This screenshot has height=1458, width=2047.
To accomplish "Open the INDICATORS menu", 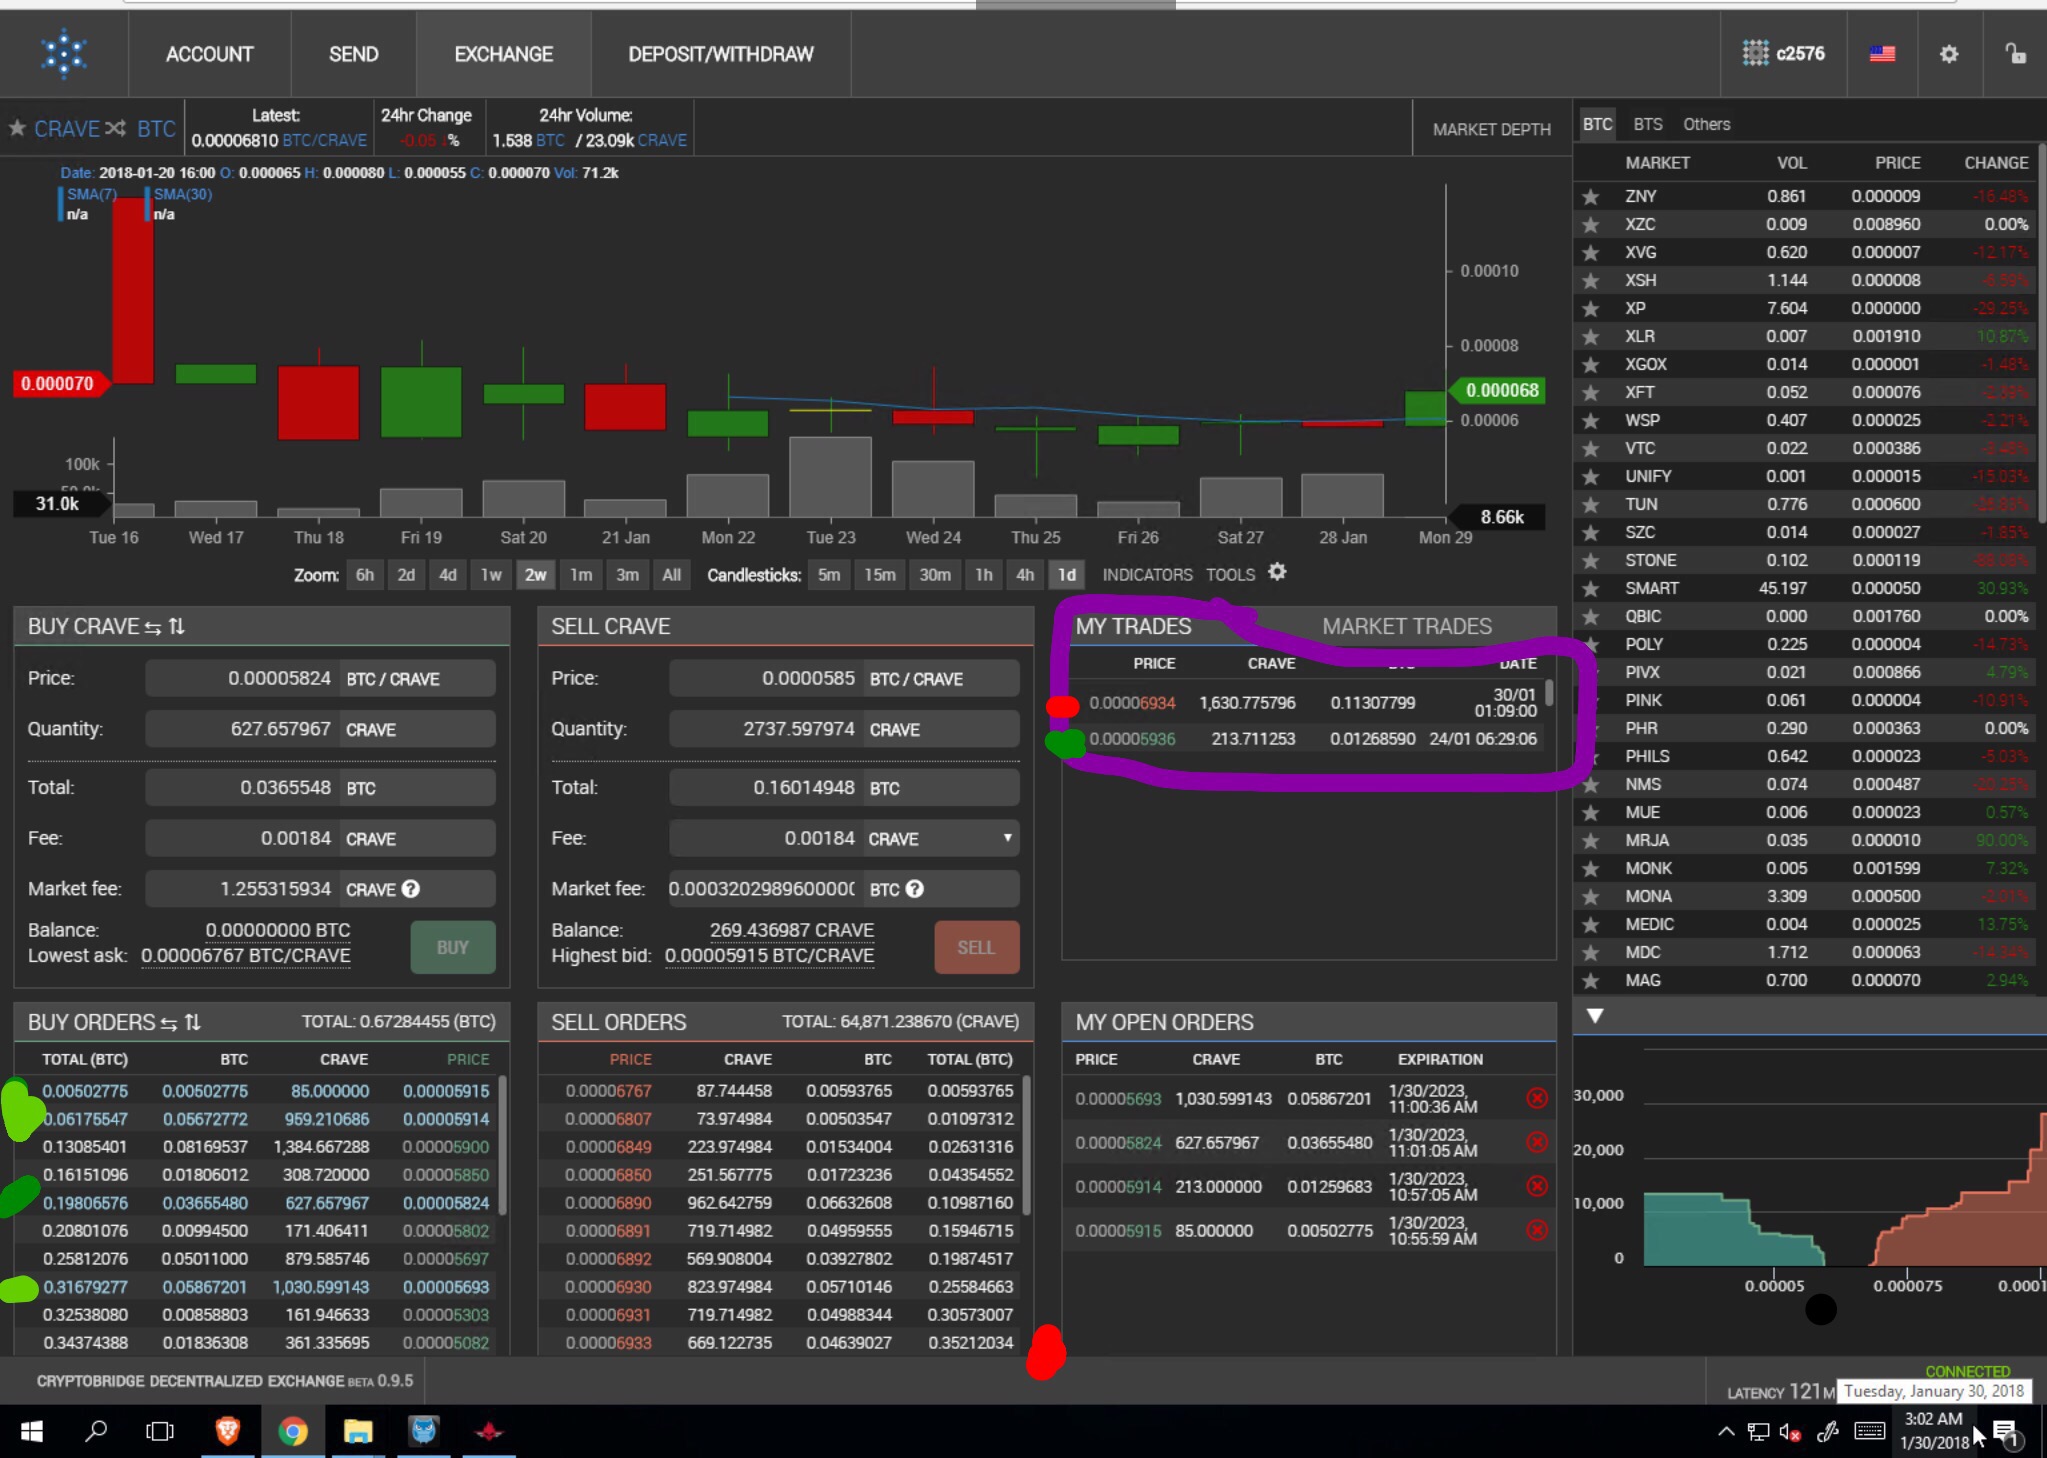I will point(1147,575).
